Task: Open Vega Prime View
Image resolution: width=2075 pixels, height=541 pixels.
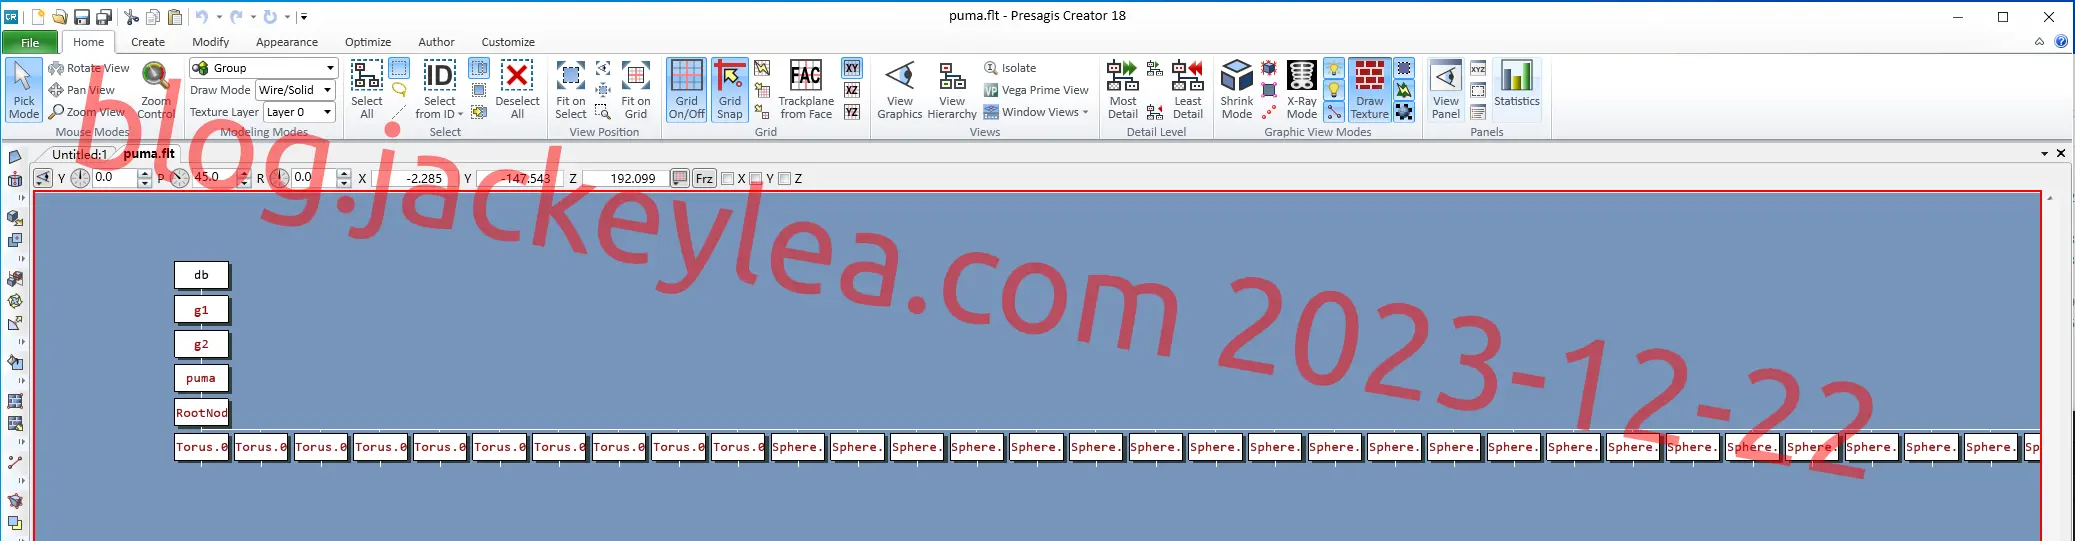Action: click(1036, 90)
